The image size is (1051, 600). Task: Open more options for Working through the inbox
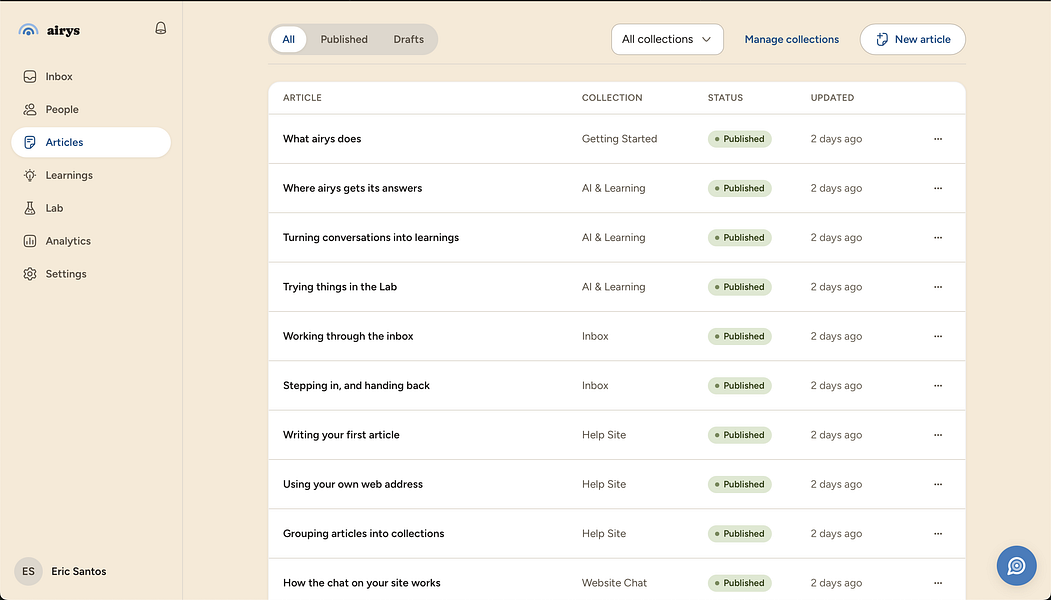(x=938, y=336)
